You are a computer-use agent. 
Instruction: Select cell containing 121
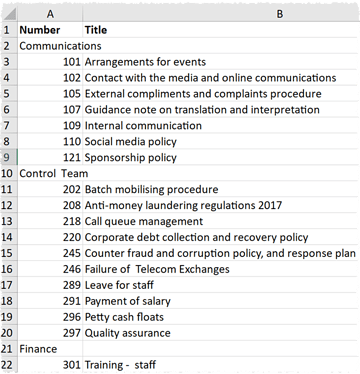[50, 157]
